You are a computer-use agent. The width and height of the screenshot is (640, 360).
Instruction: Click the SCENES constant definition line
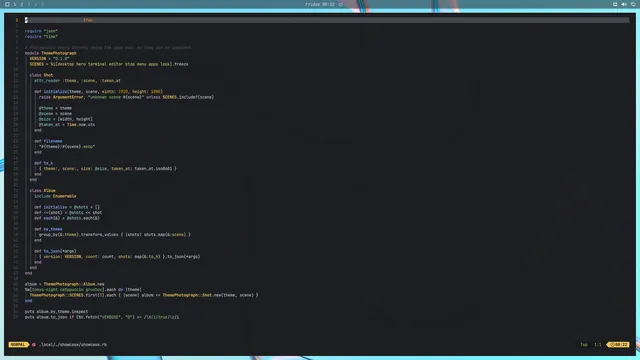pyautogui.click(x=109, y=64)
